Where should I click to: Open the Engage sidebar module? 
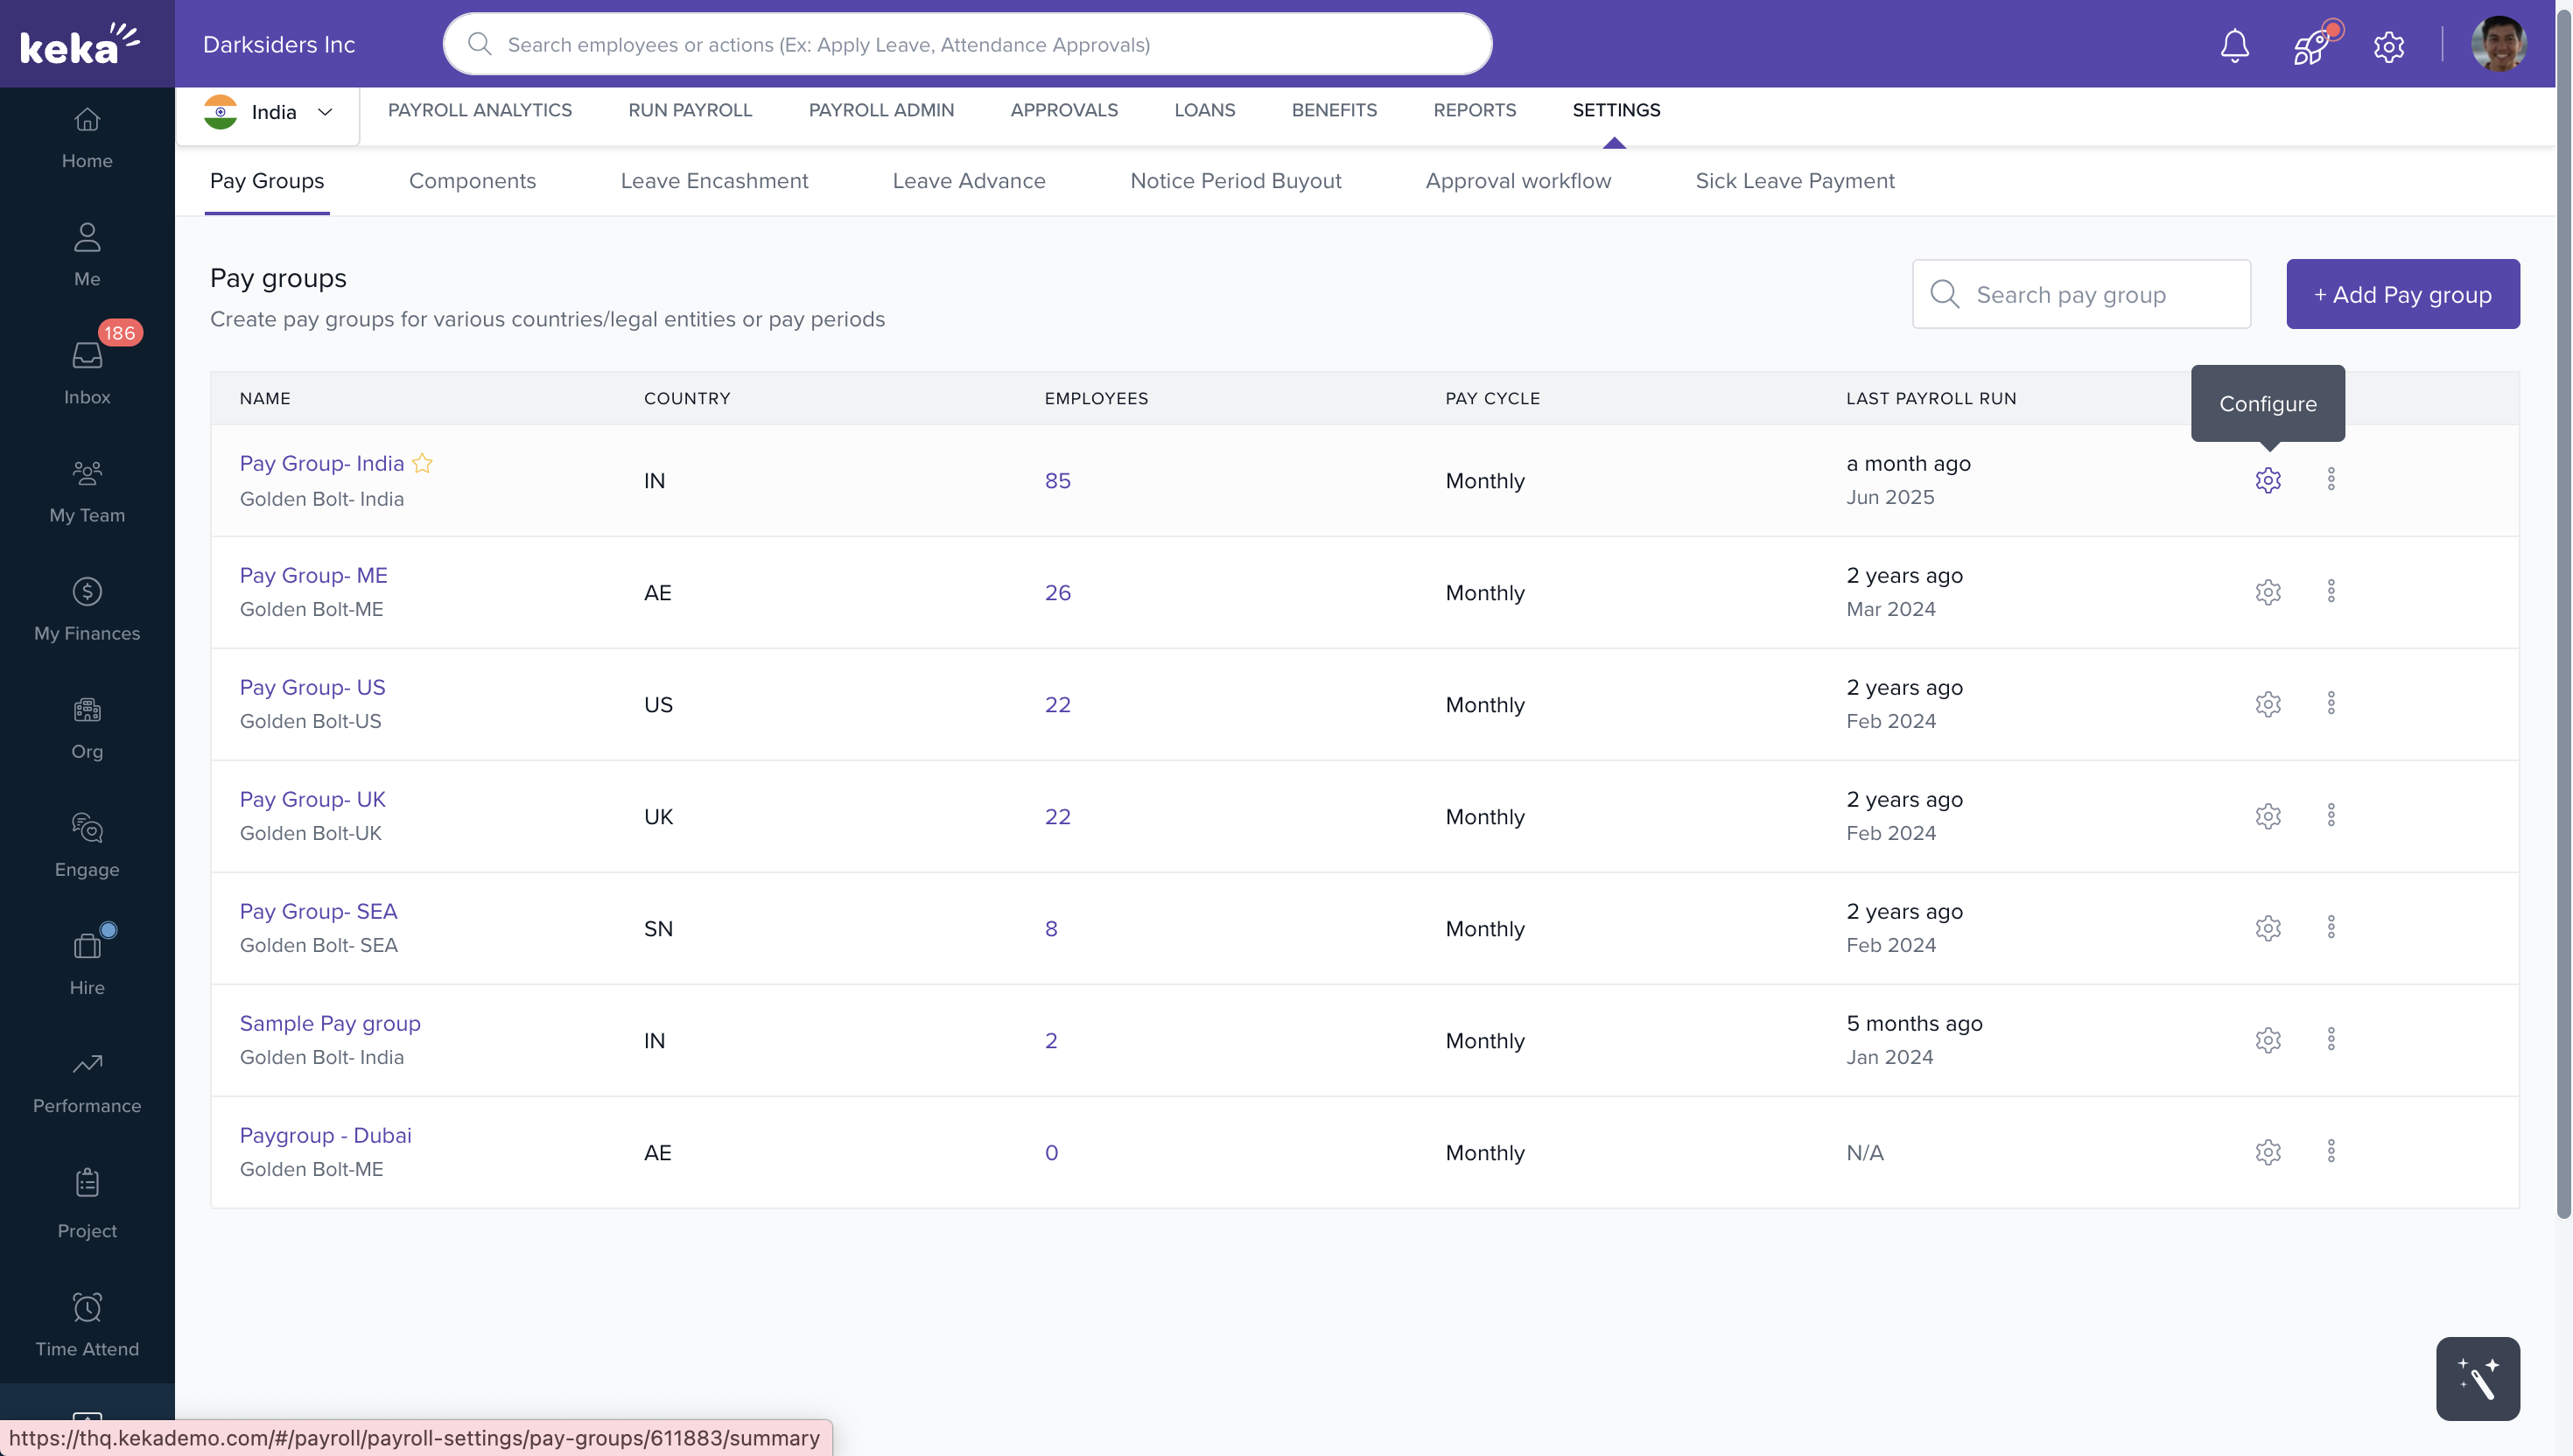(87, 844)
